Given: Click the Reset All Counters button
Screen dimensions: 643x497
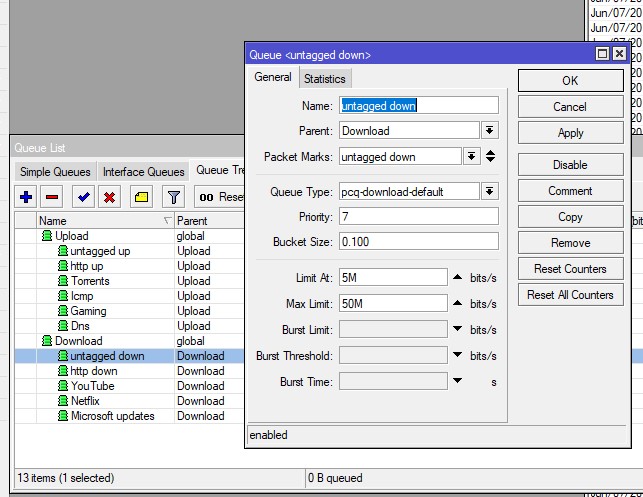Looking at the screenshot, I should point(570,295).
